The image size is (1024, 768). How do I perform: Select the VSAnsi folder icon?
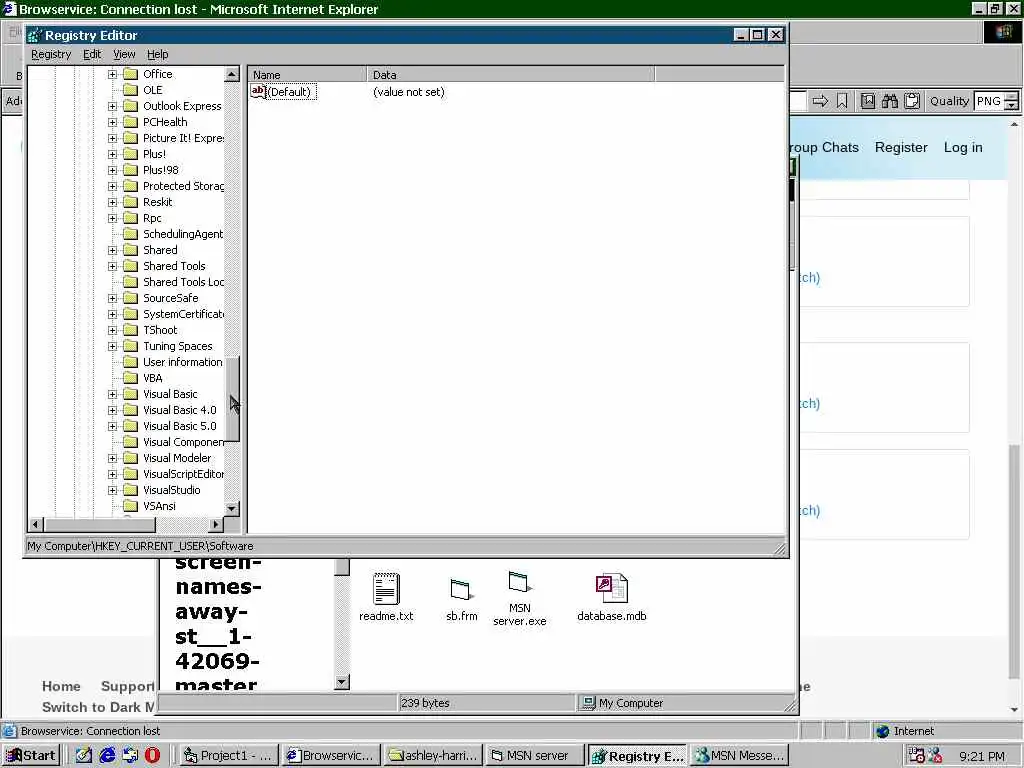pos(131,506)
